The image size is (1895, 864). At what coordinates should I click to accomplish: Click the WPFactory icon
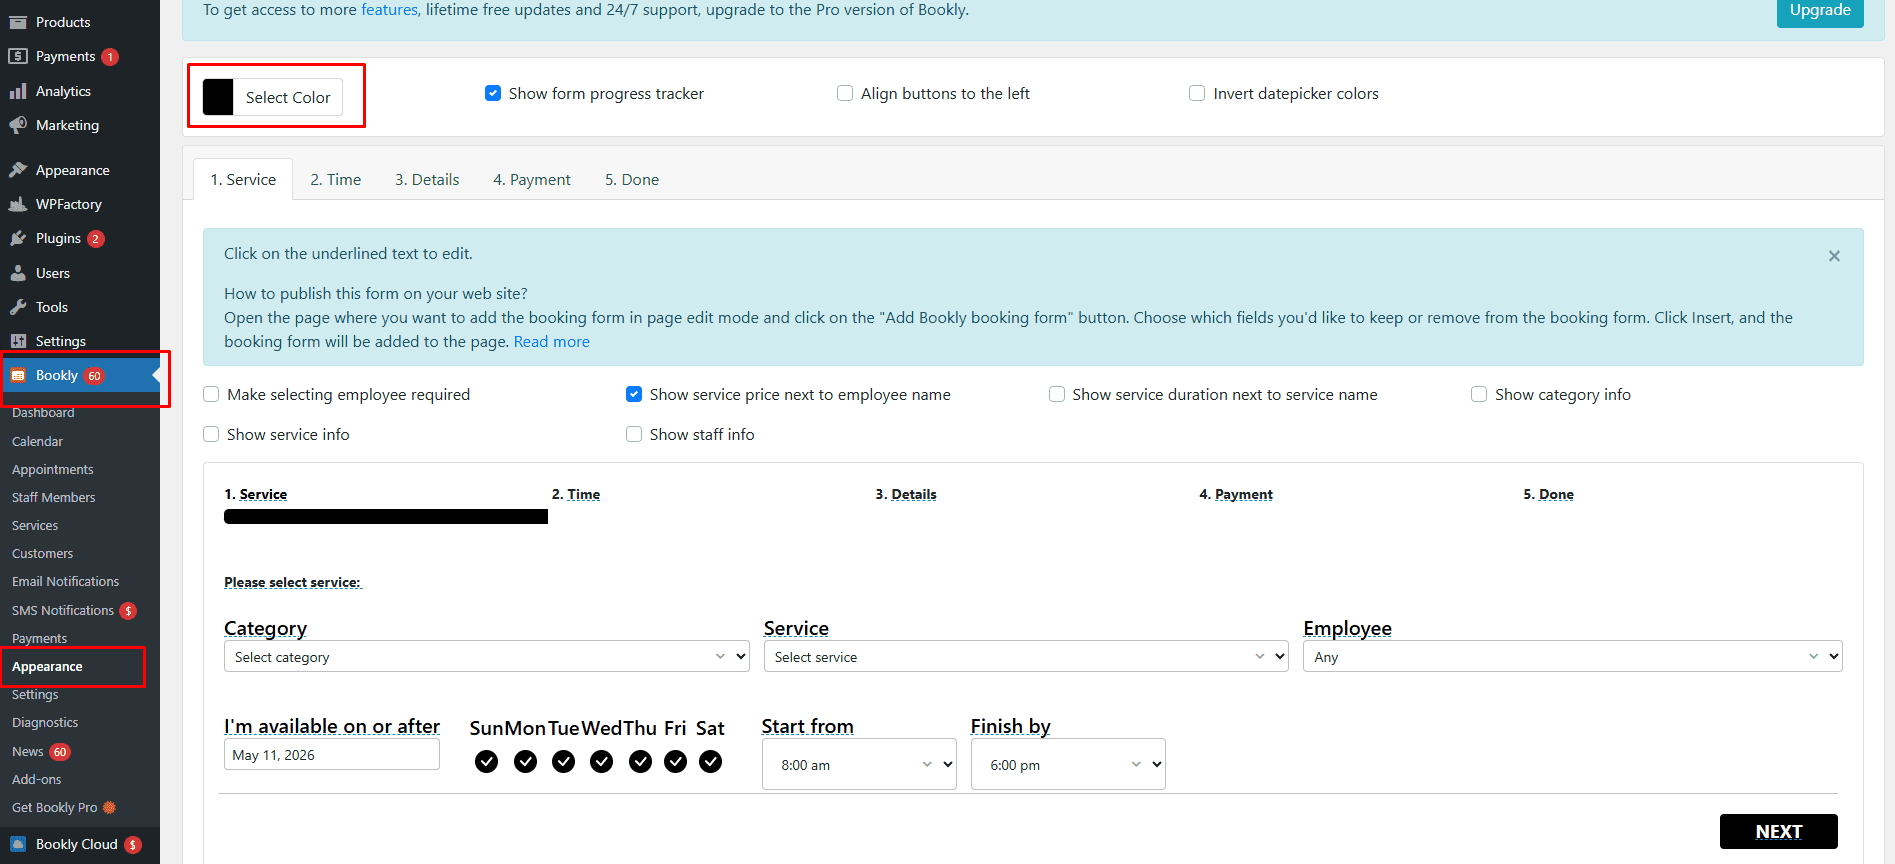point(18,204)
